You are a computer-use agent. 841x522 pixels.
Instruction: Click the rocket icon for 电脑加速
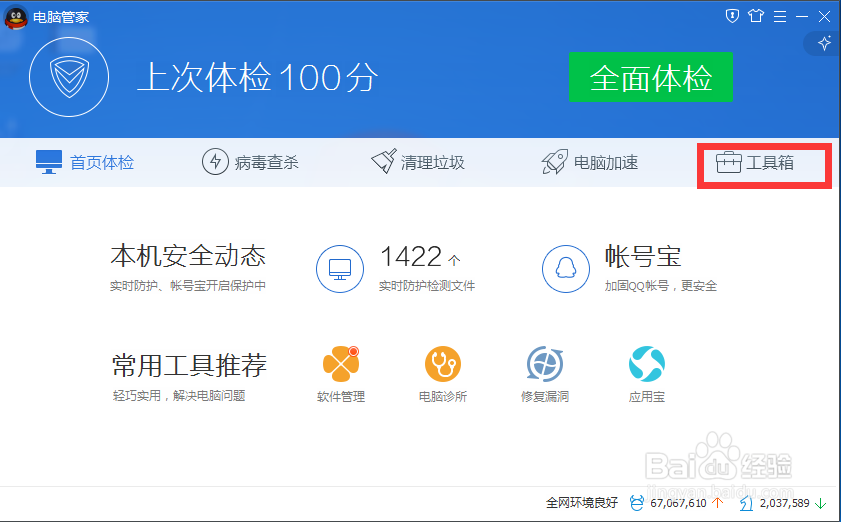[555, 161]
